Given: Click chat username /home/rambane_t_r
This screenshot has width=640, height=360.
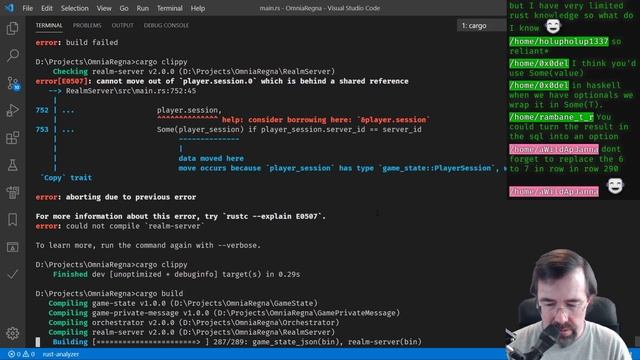Looking at the screenshot, I should click(551, 117).
